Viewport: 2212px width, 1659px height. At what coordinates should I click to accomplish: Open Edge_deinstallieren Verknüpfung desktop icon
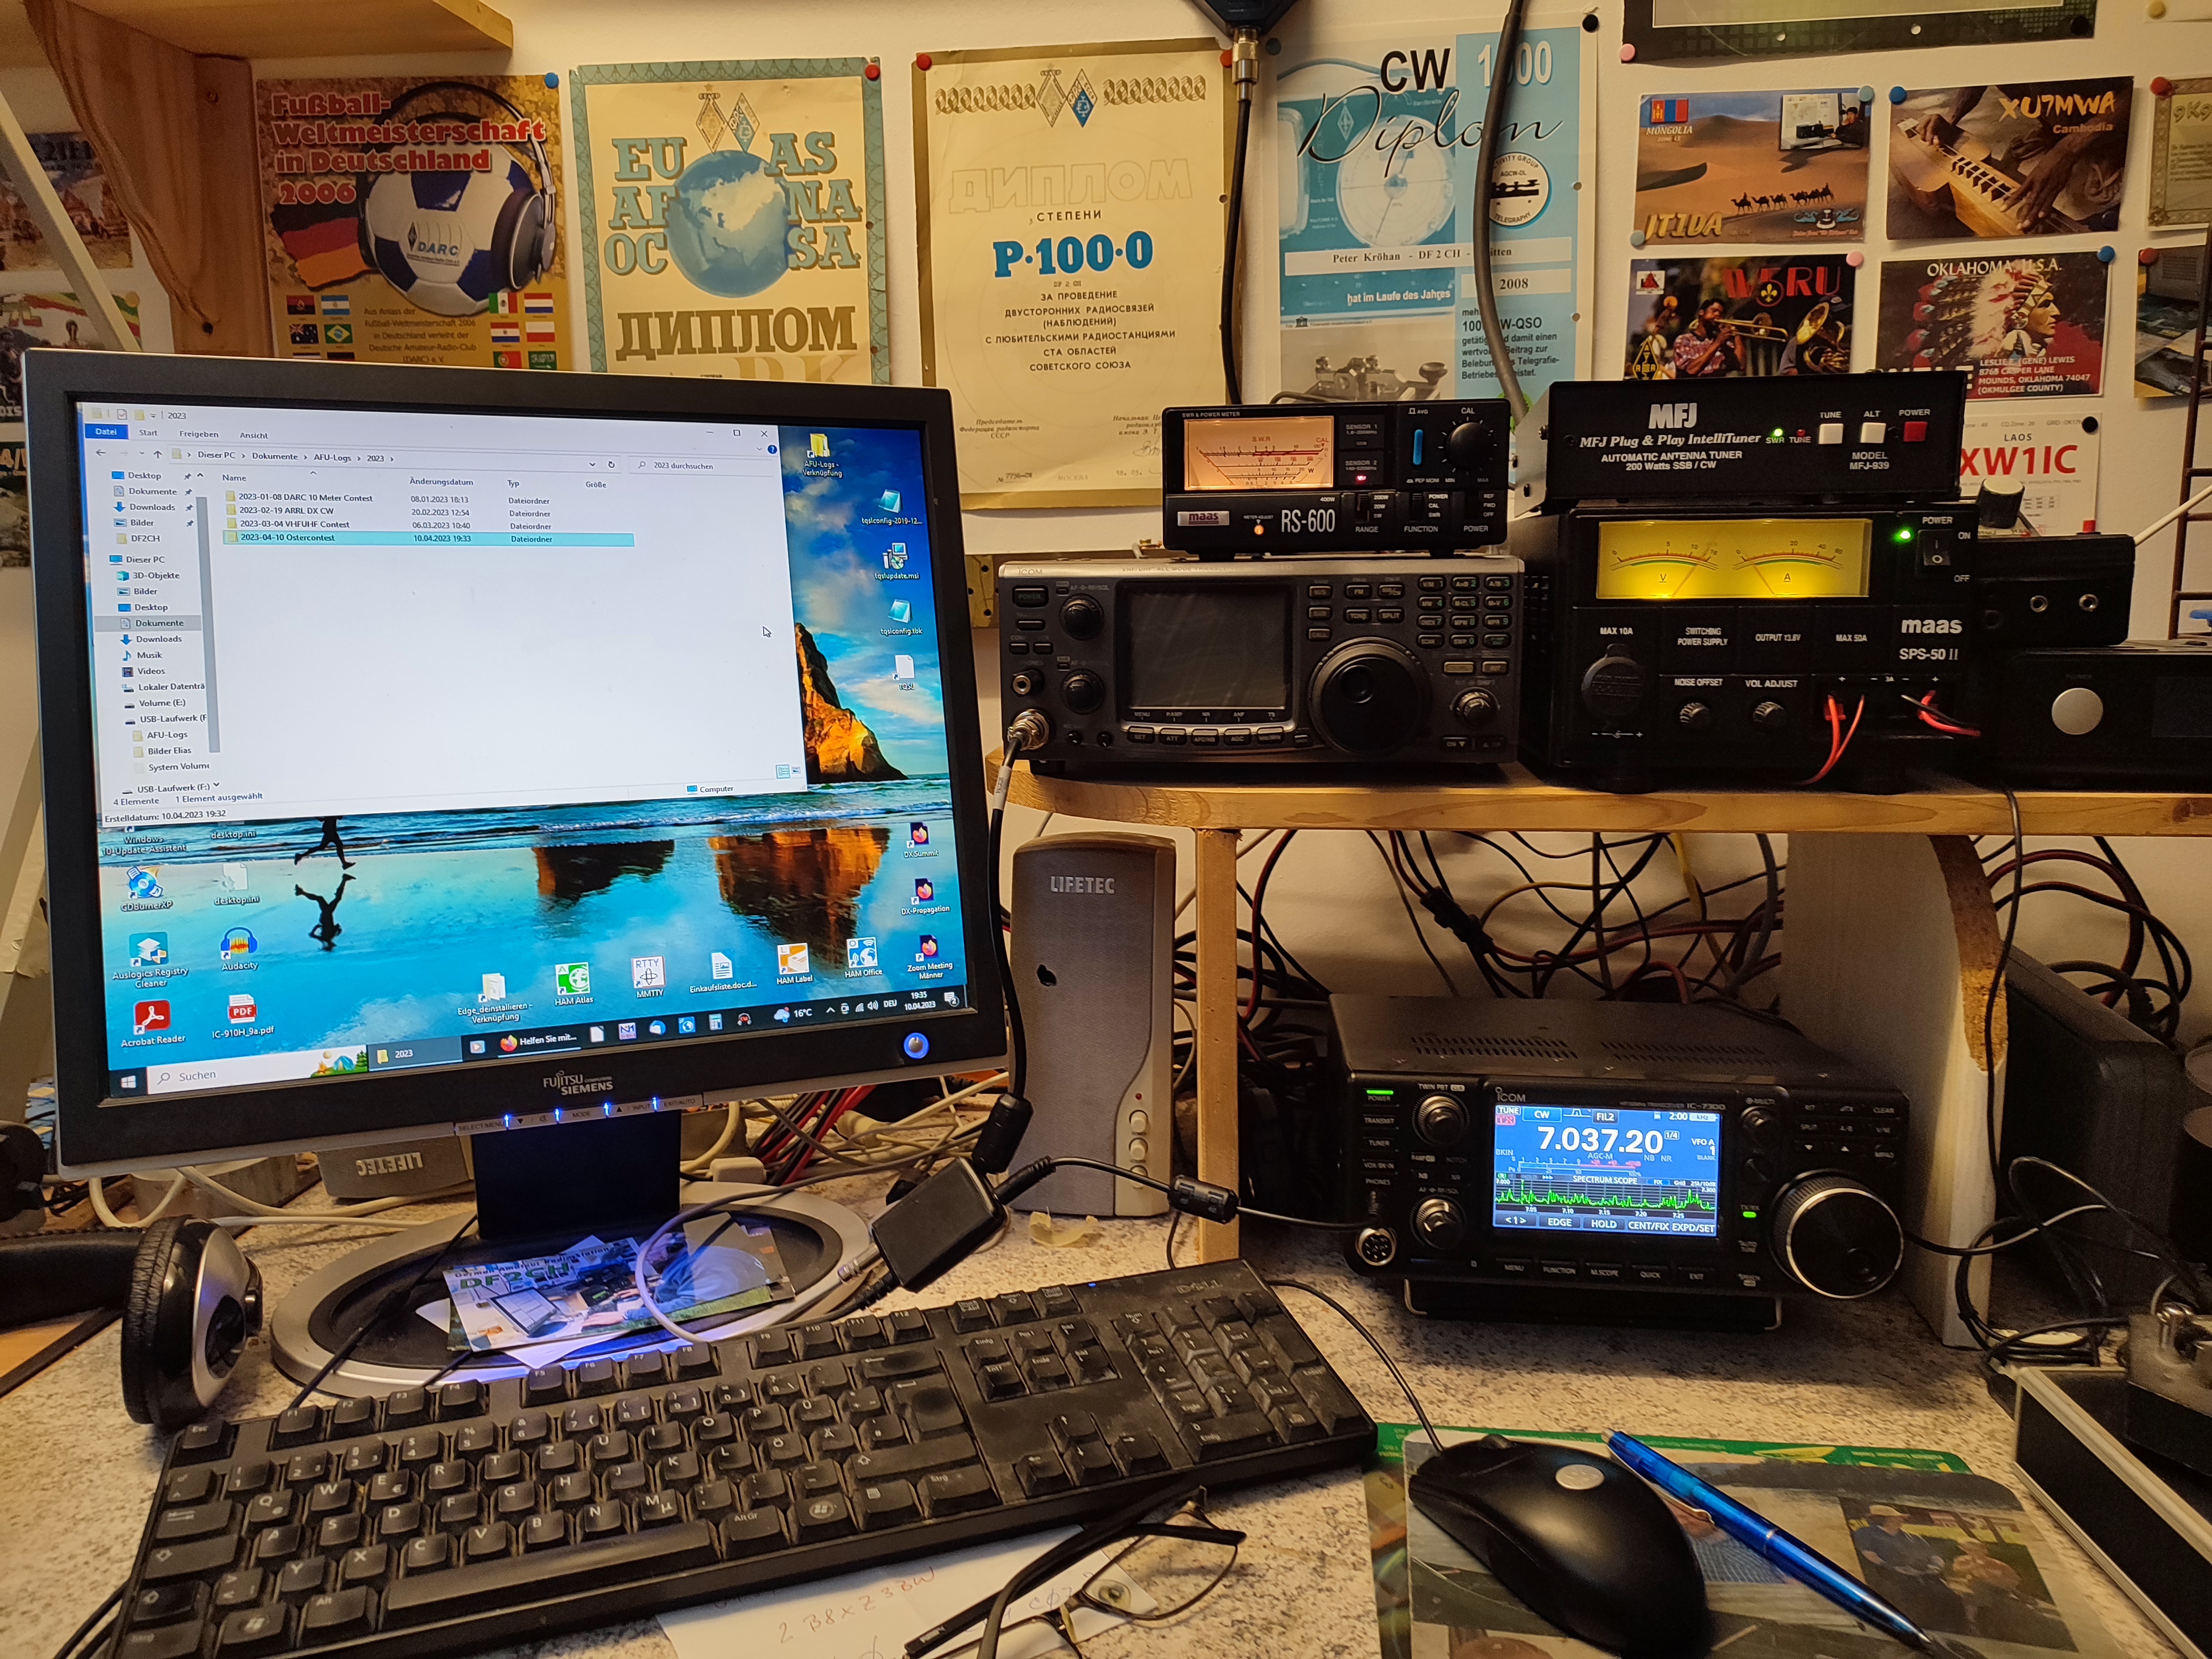pyautogui.click(x=494, y=997)
